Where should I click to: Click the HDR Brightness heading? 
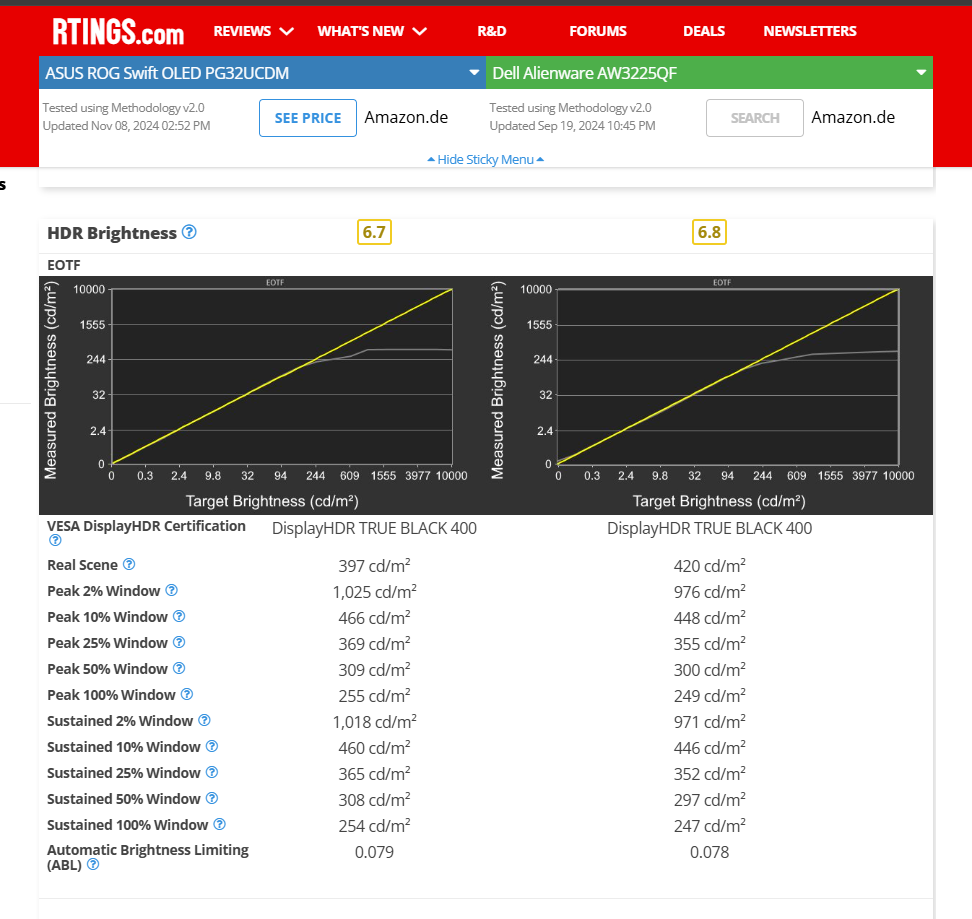[x=112, y=233]
